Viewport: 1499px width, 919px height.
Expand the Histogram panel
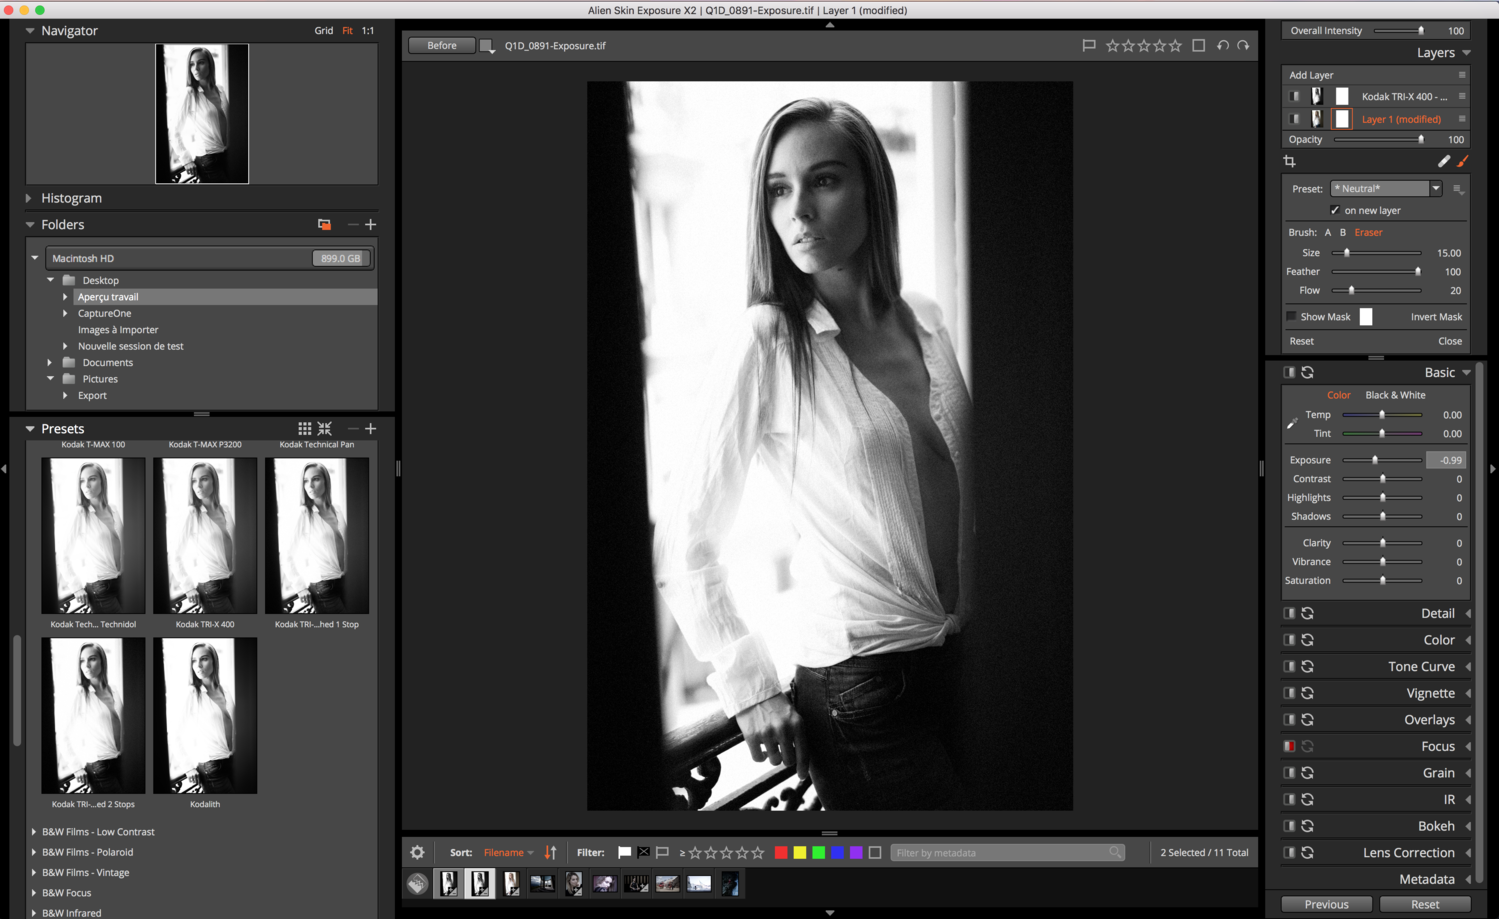click(29, 198)
